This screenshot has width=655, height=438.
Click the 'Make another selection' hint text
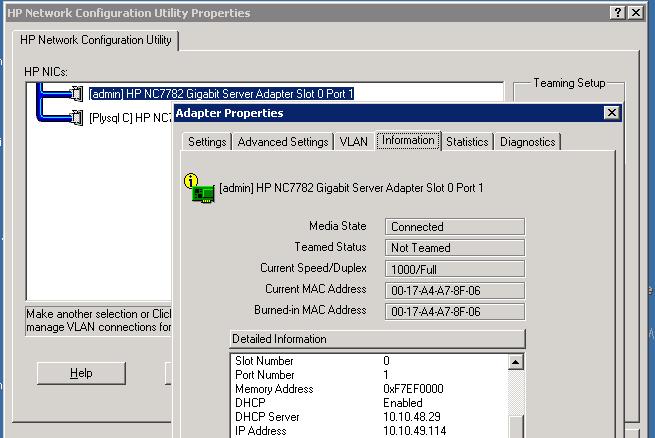[x=99, y=320]
